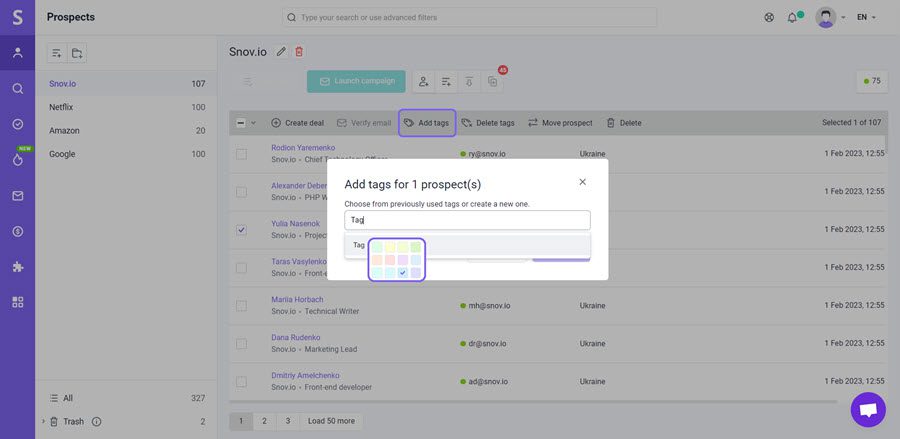Open the selection options chevron beside select-all
Screen dimensions: 900x439
click(x=253, y=123)
